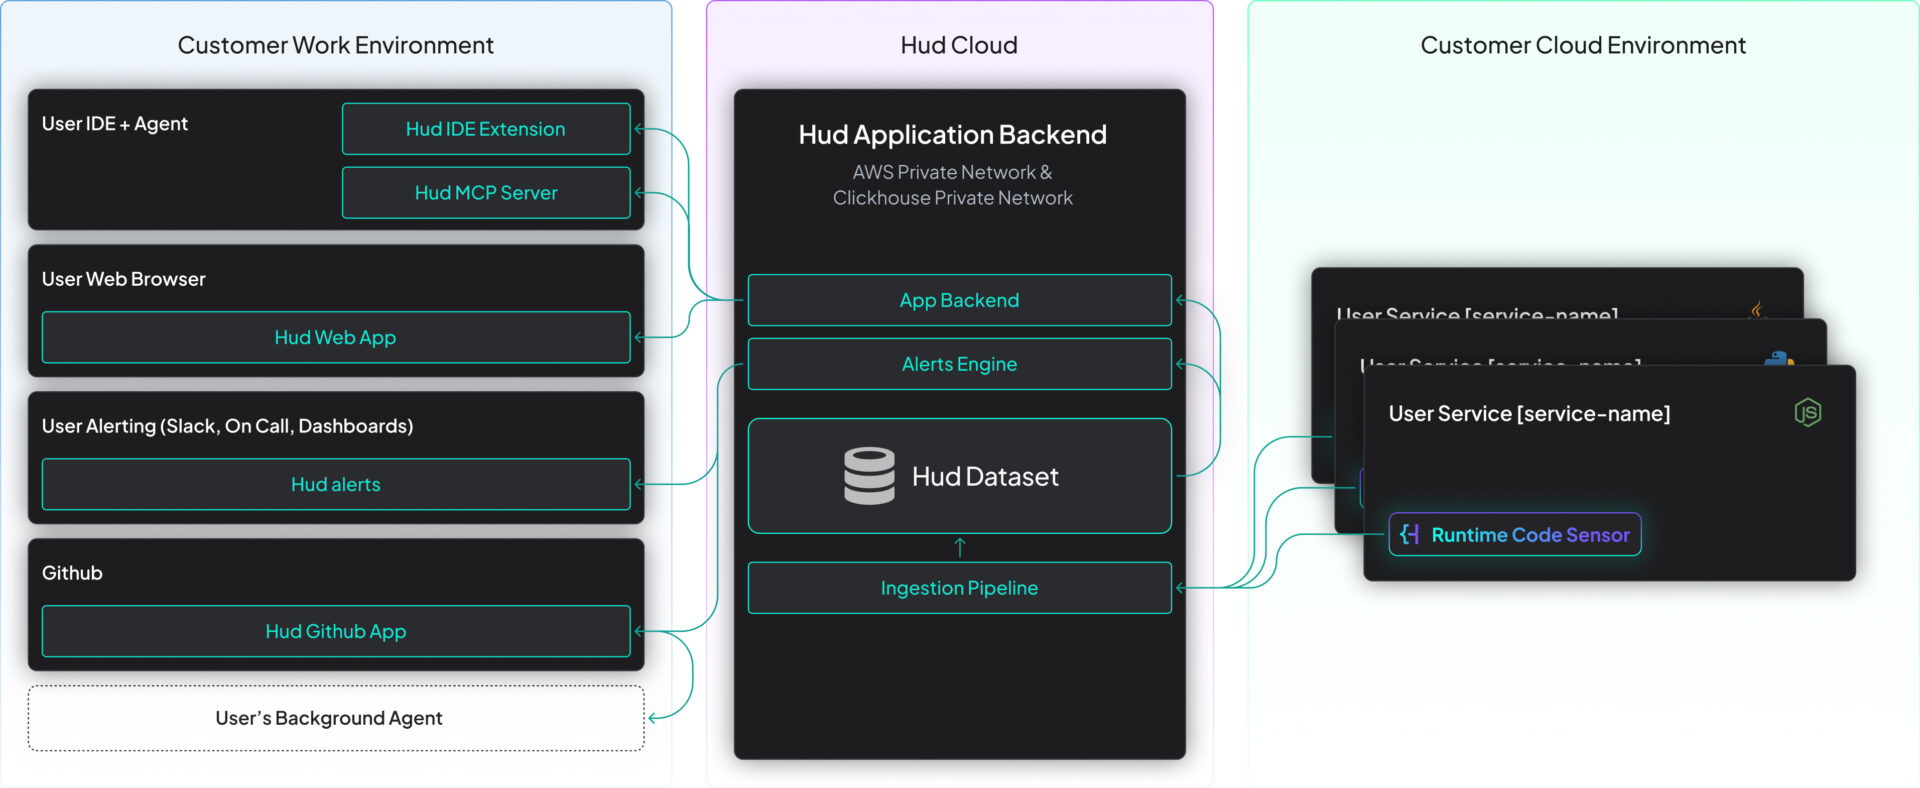Click the Java logo on the back service card
The width and height of the screenshot is (1920, 788).
point(1757,310)
